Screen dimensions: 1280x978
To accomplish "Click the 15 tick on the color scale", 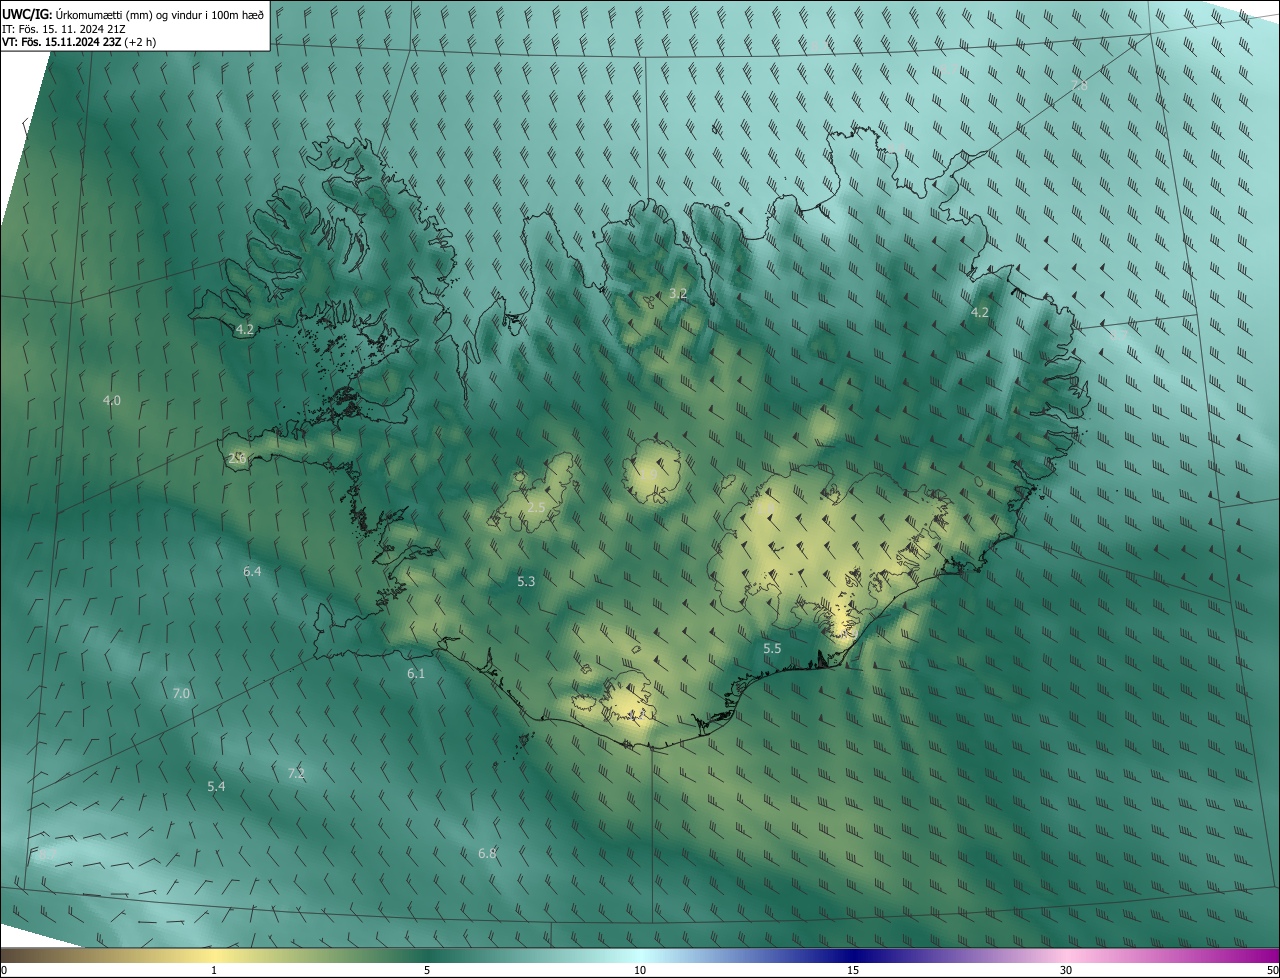I will pos(853,970).
